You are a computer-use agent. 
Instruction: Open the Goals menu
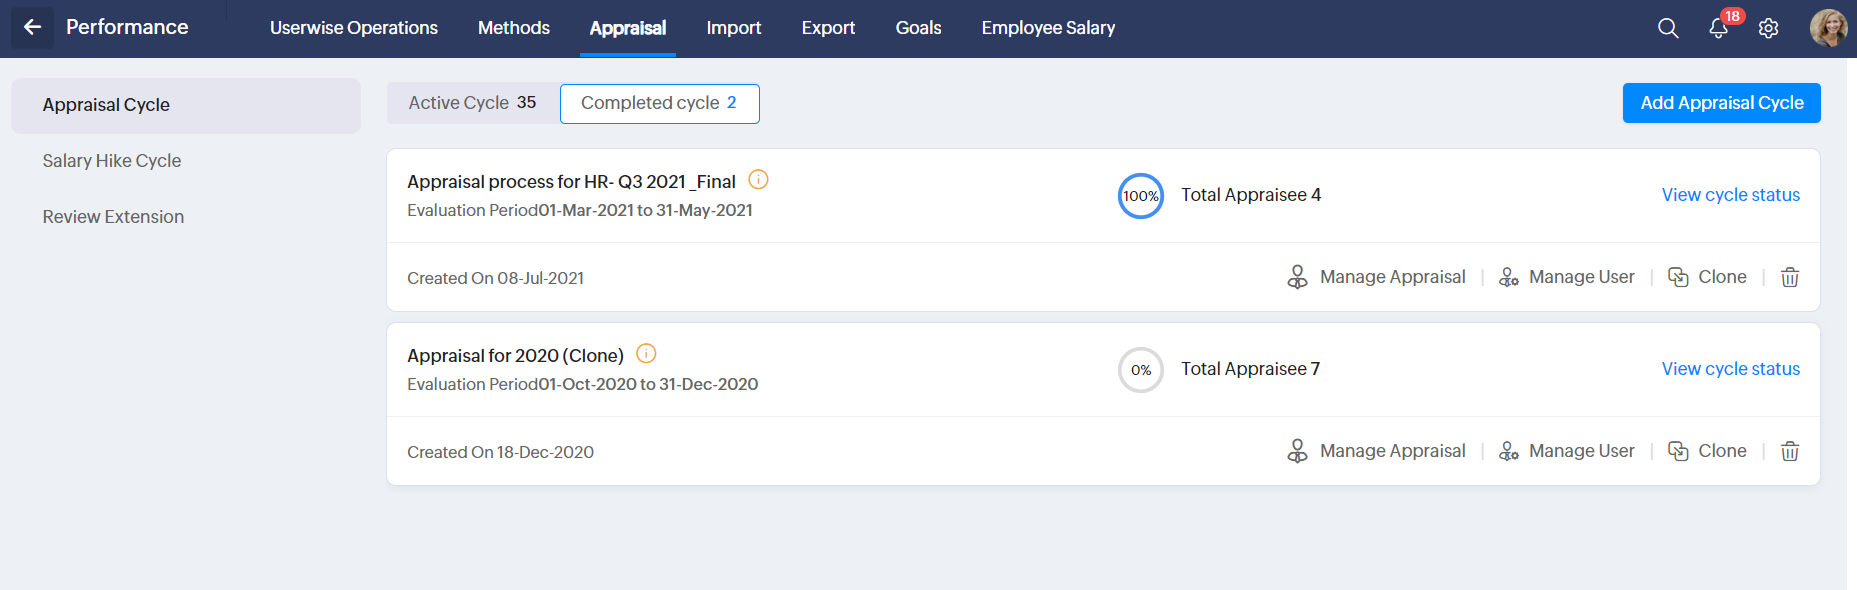point(918,28)
